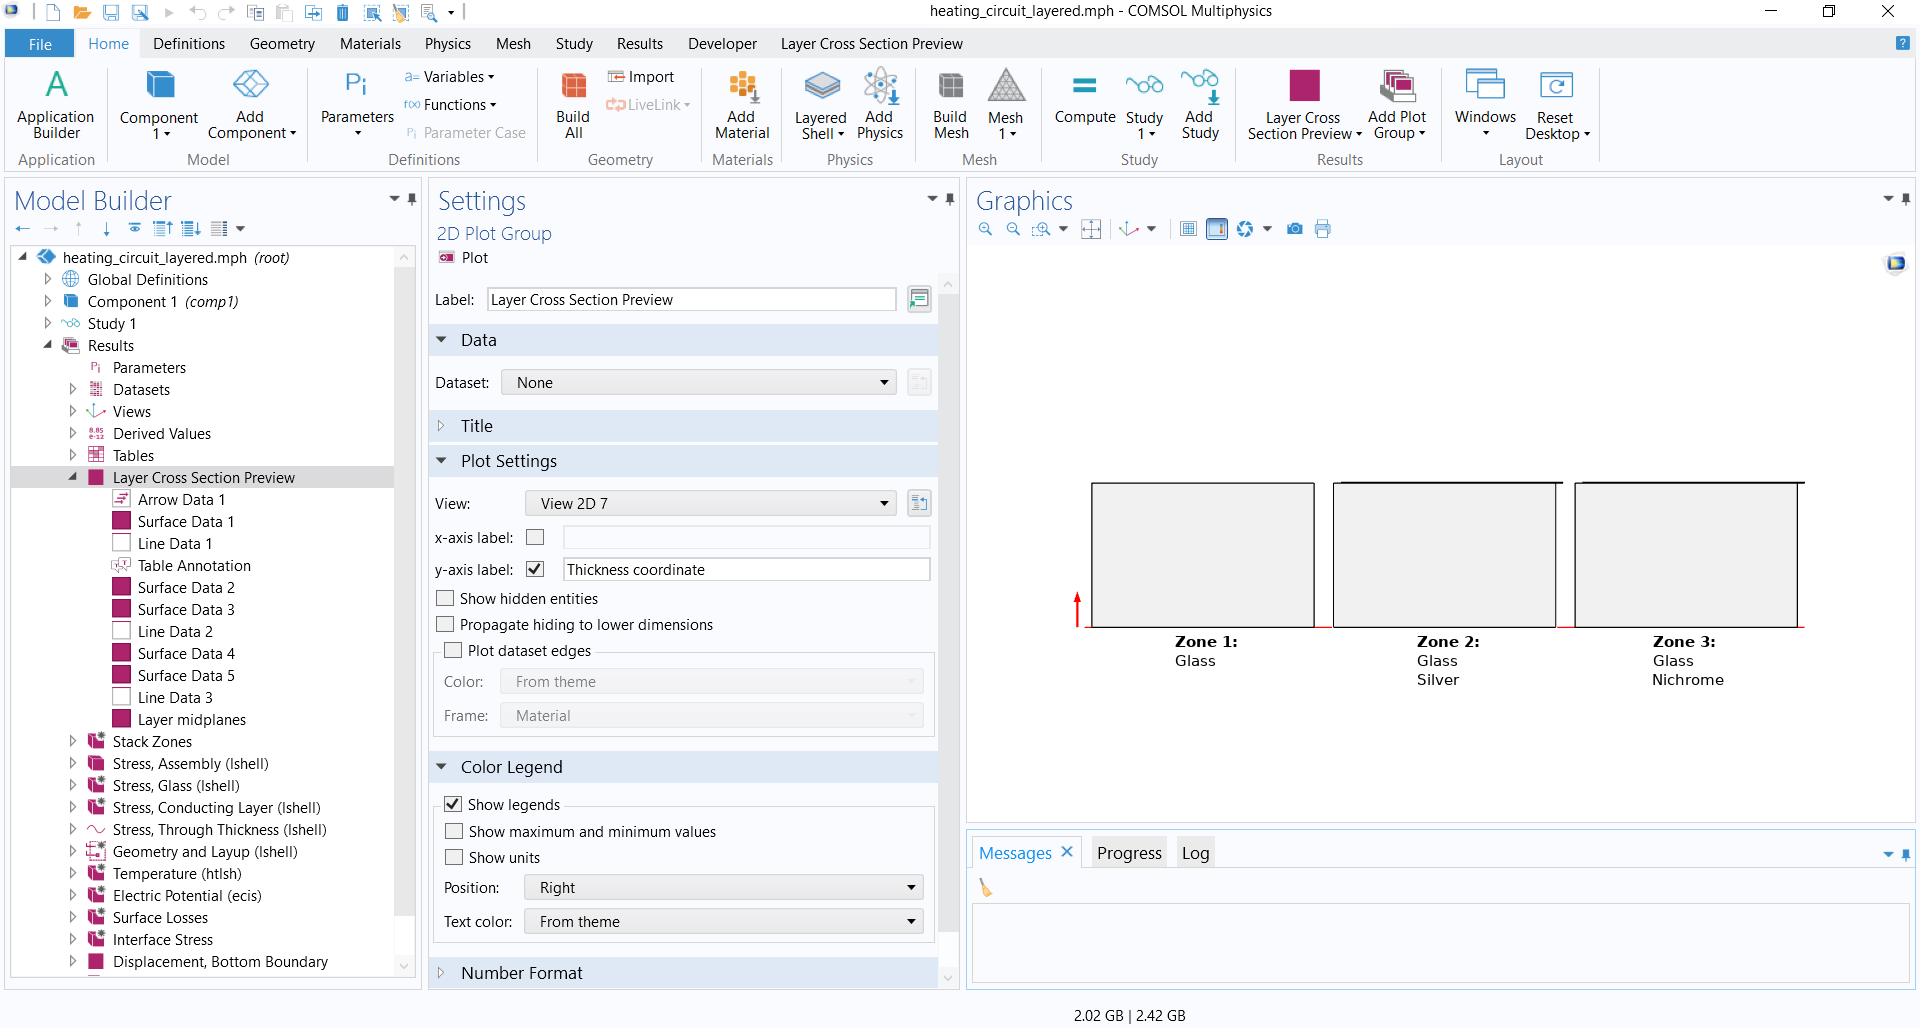The width and height of the screenshot is (1920, 1028).
Task: Click the print icon in Graphics toolbar
Action: pos(1323,229)
